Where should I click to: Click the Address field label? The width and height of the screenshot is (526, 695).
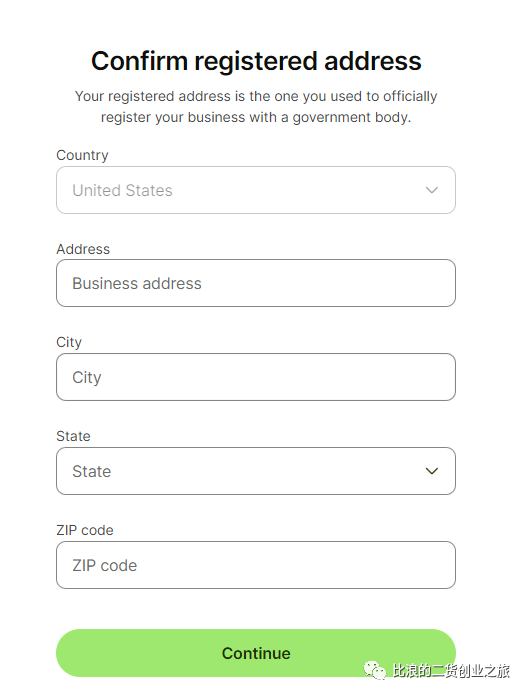pyautogui.click(x=83, y=249)
